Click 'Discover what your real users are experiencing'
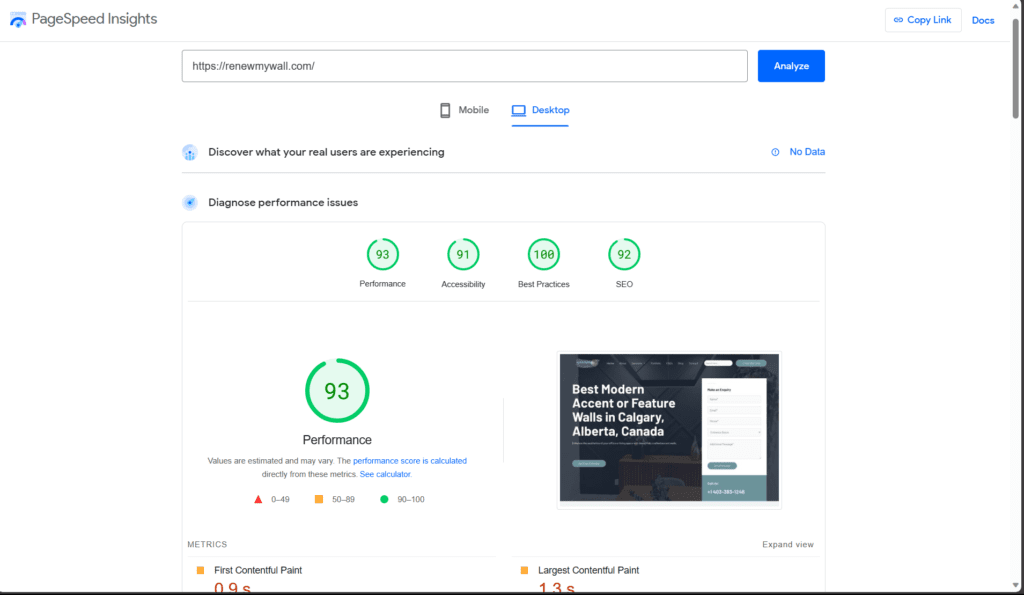Screen dimensions: 1024x595 click(326, 152)
